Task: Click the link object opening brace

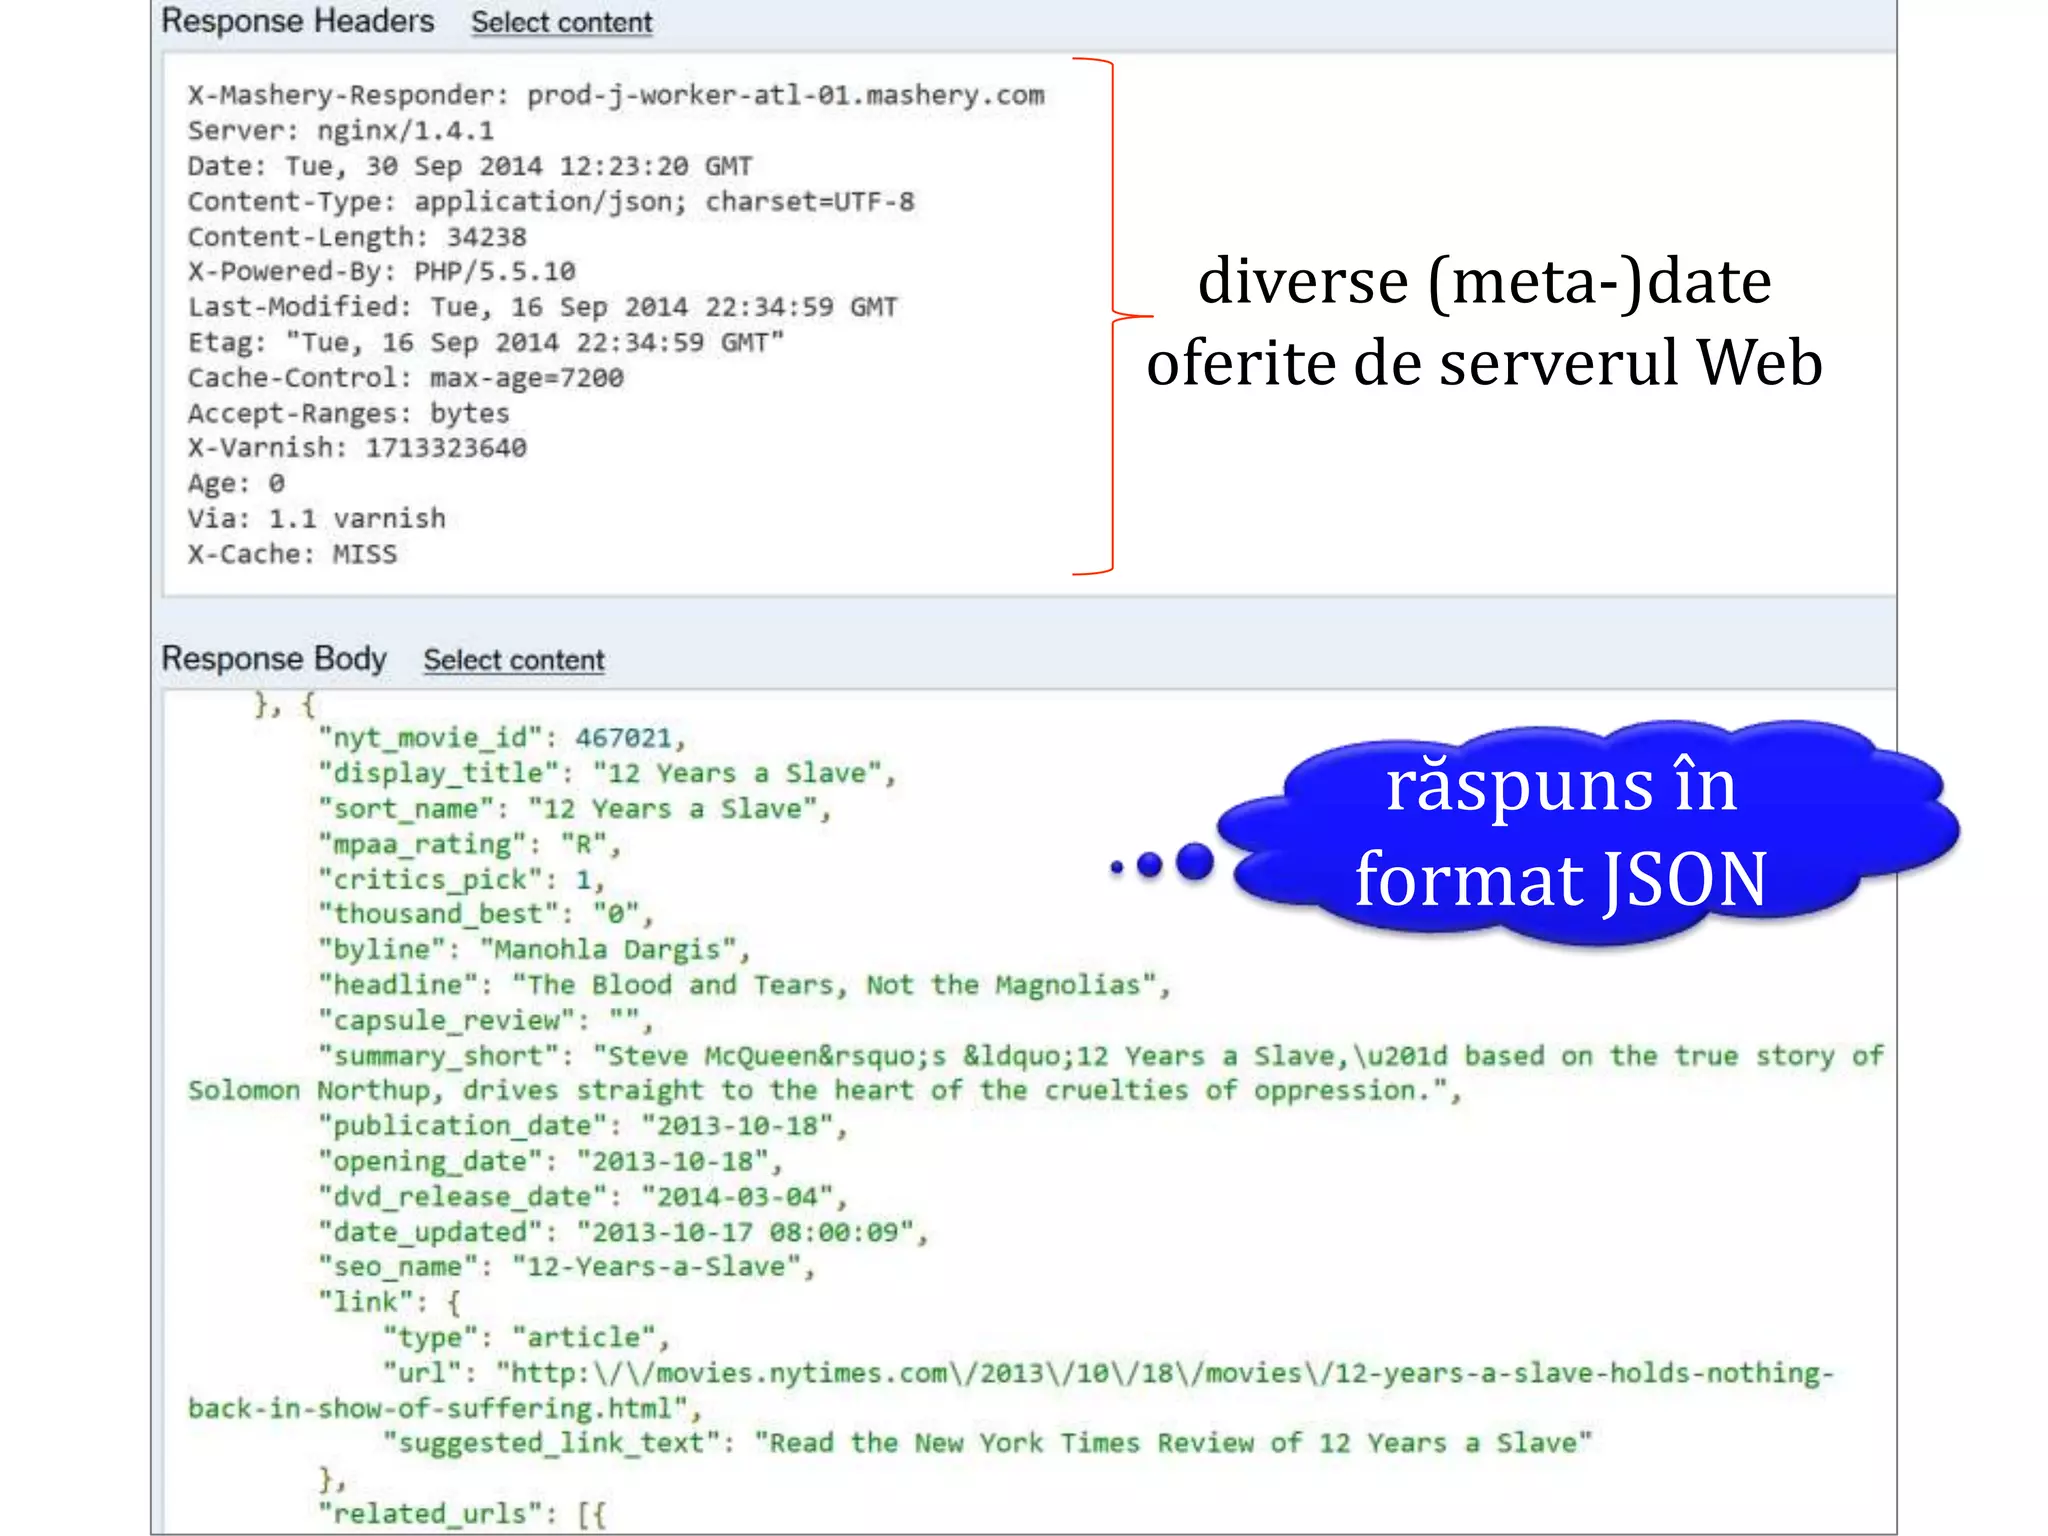Action: pos(453,1303)
